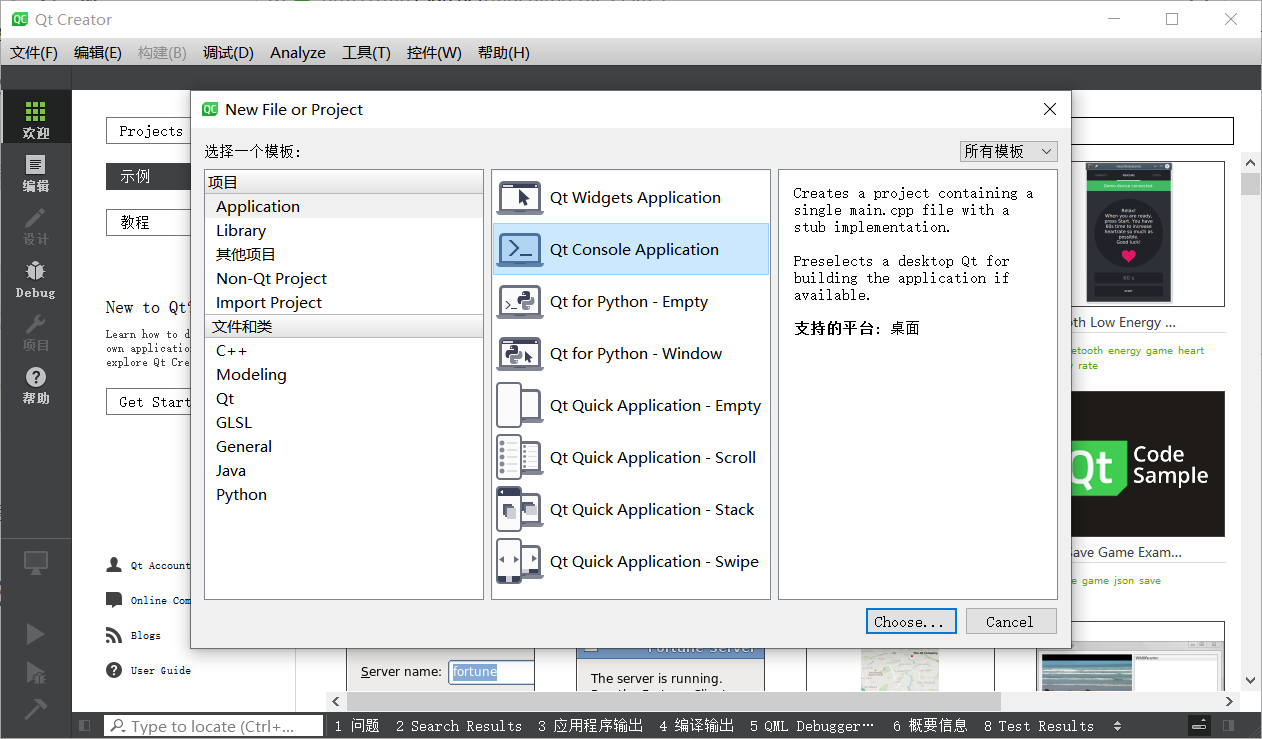Image resolution: width=1262 pixels, height=739 pixels.
Task: Open the 所有模板 template filter dropdown
Action: [1008, 151]
